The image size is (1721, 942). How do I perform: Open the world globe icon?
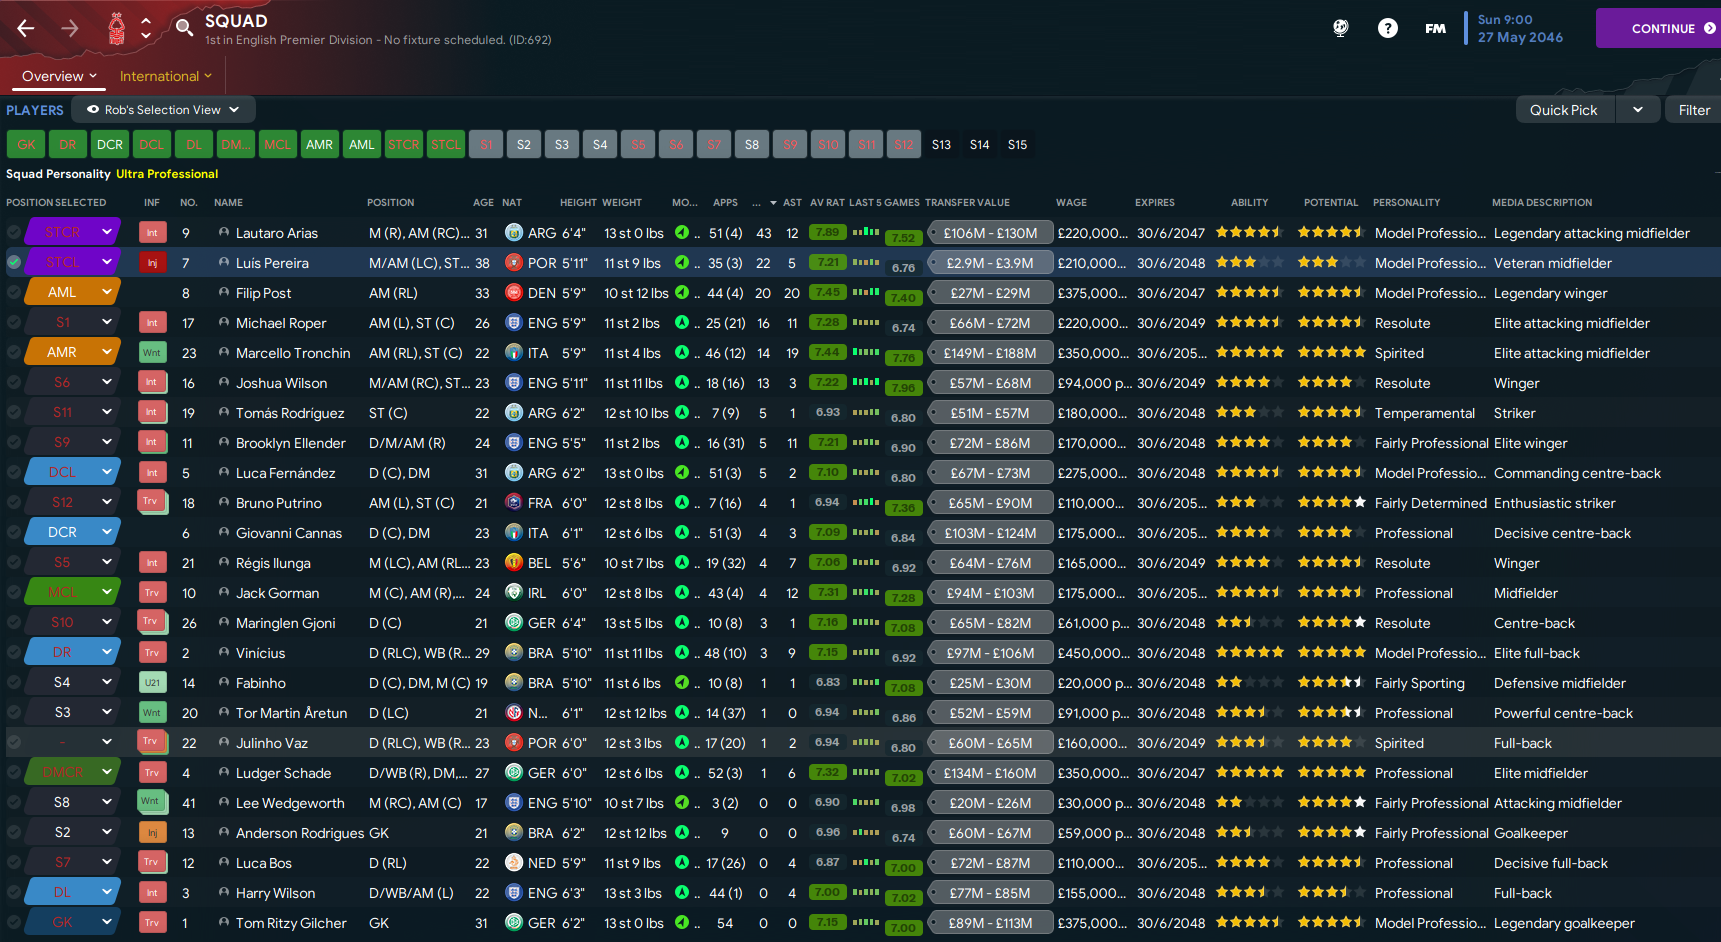click(1341, 28)
